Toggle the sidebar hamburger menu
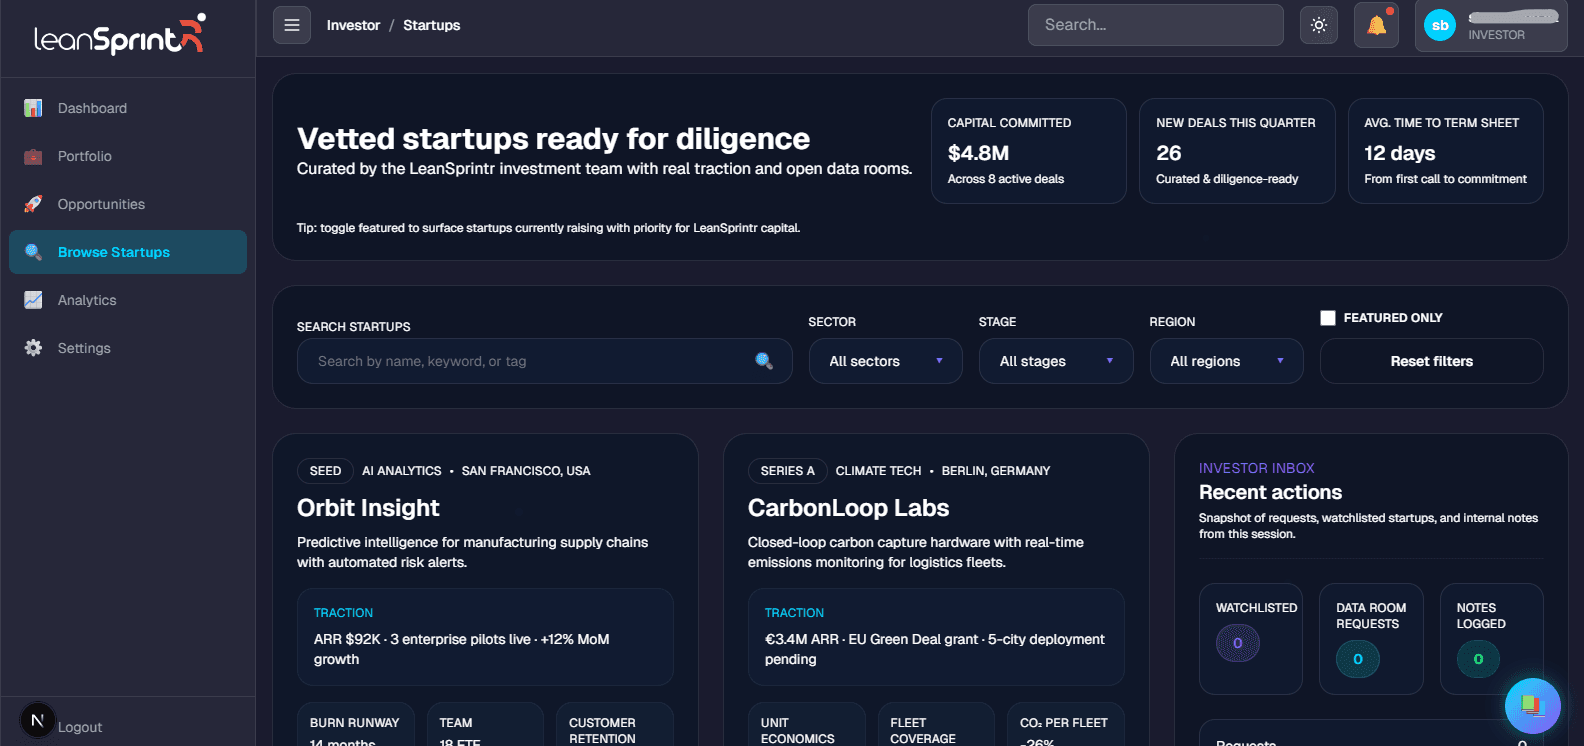Screen dimensions: 1584x746 [292, 25]
